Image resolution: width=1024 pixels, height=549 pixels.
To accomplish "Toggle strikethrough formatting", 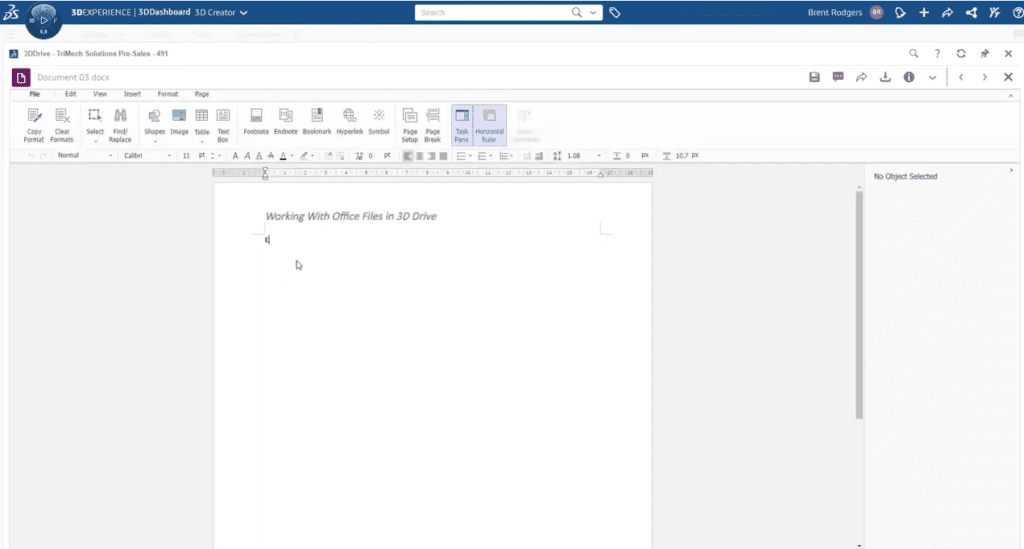I will (x=271, y=156).
